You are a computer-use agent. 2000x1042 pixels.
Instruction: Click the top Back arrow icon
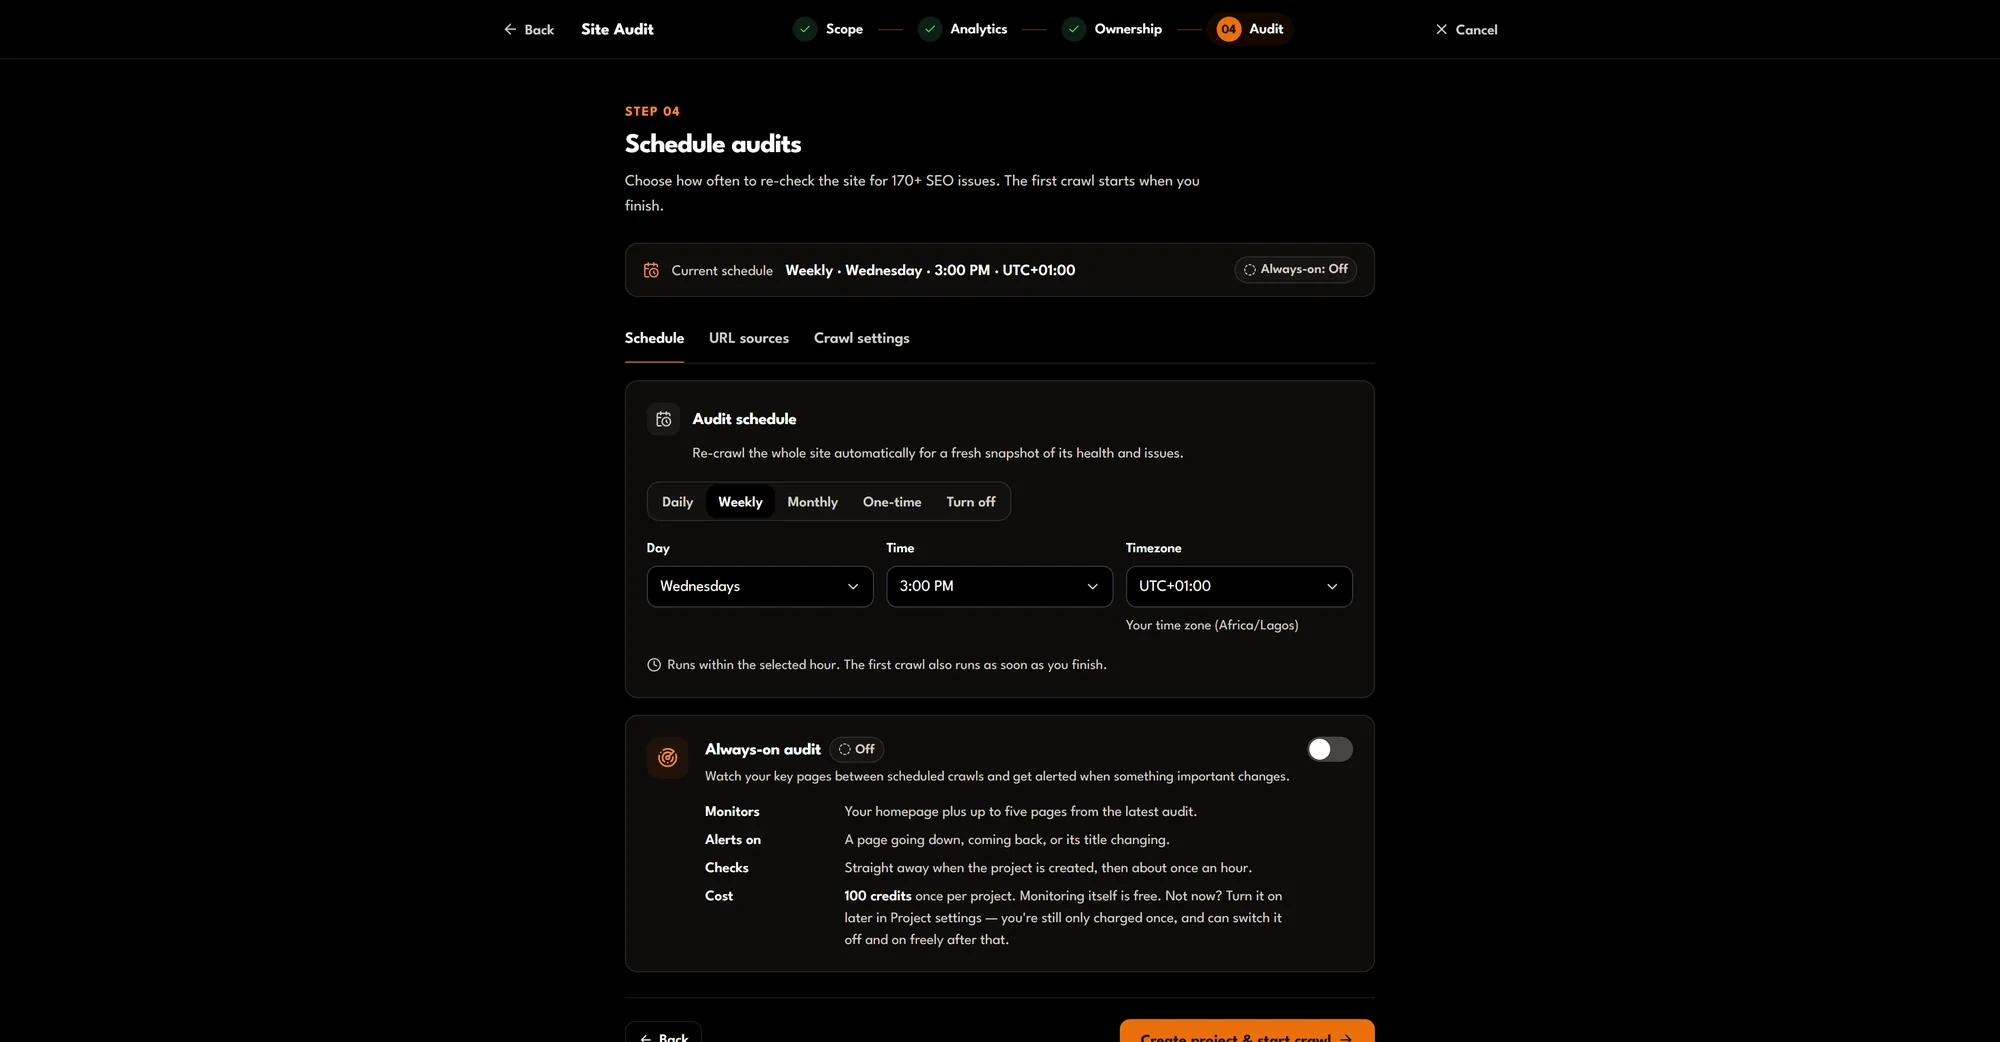click(510, 30)
